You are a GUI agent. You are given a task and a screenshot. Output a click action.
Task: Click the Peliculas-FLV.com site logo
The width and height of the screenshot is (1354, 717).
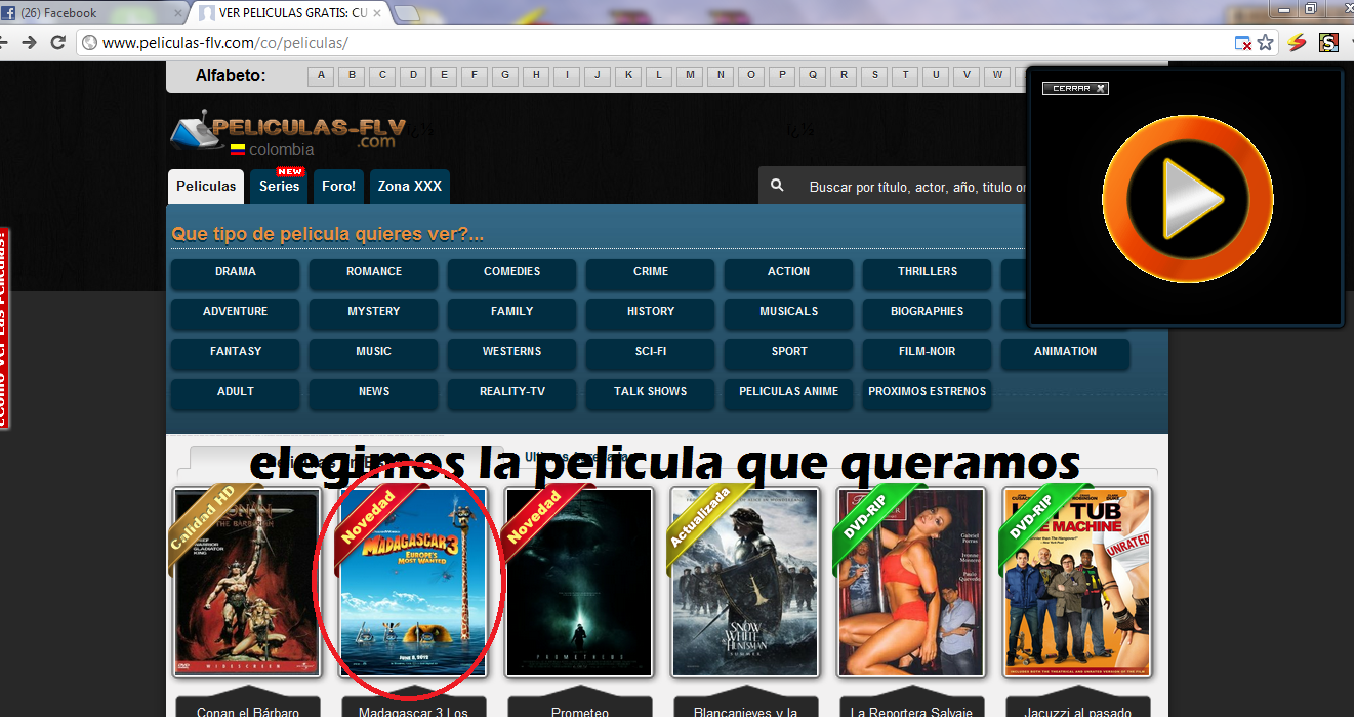point(288,133)
